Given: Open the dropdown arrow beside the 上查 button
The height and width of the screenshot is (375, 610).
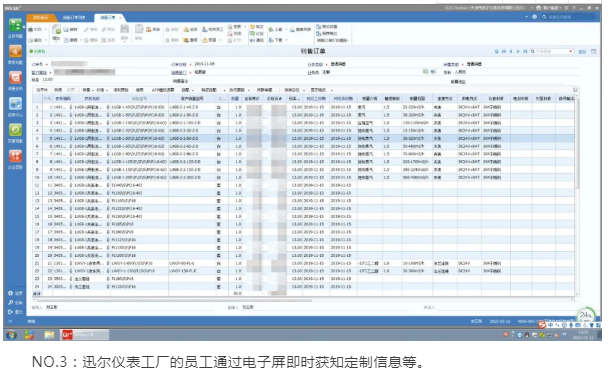Looking at the screenshot, I should click(x=286, y=30).
